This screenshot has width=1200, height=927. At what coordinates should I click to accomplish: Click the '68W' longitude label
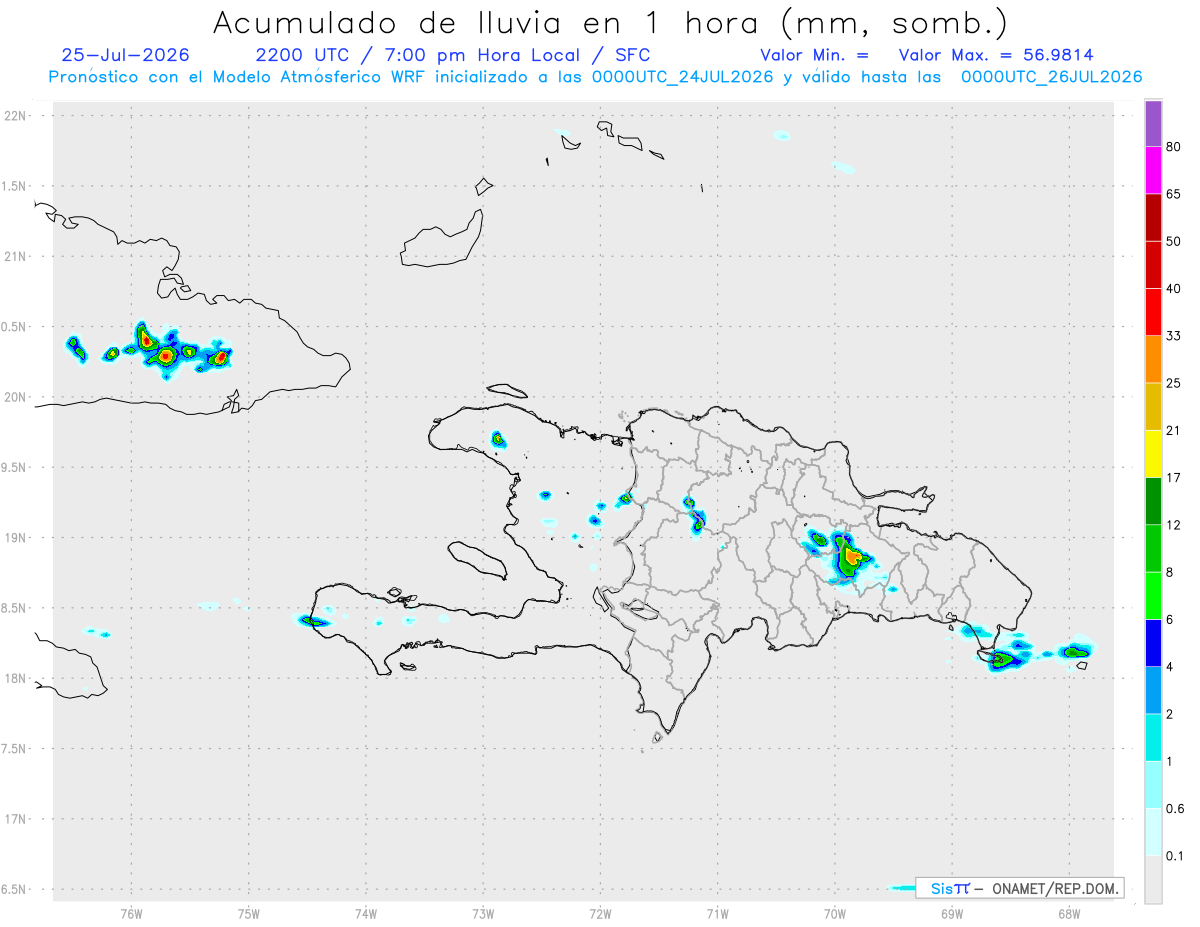(x=1068, y=914)
